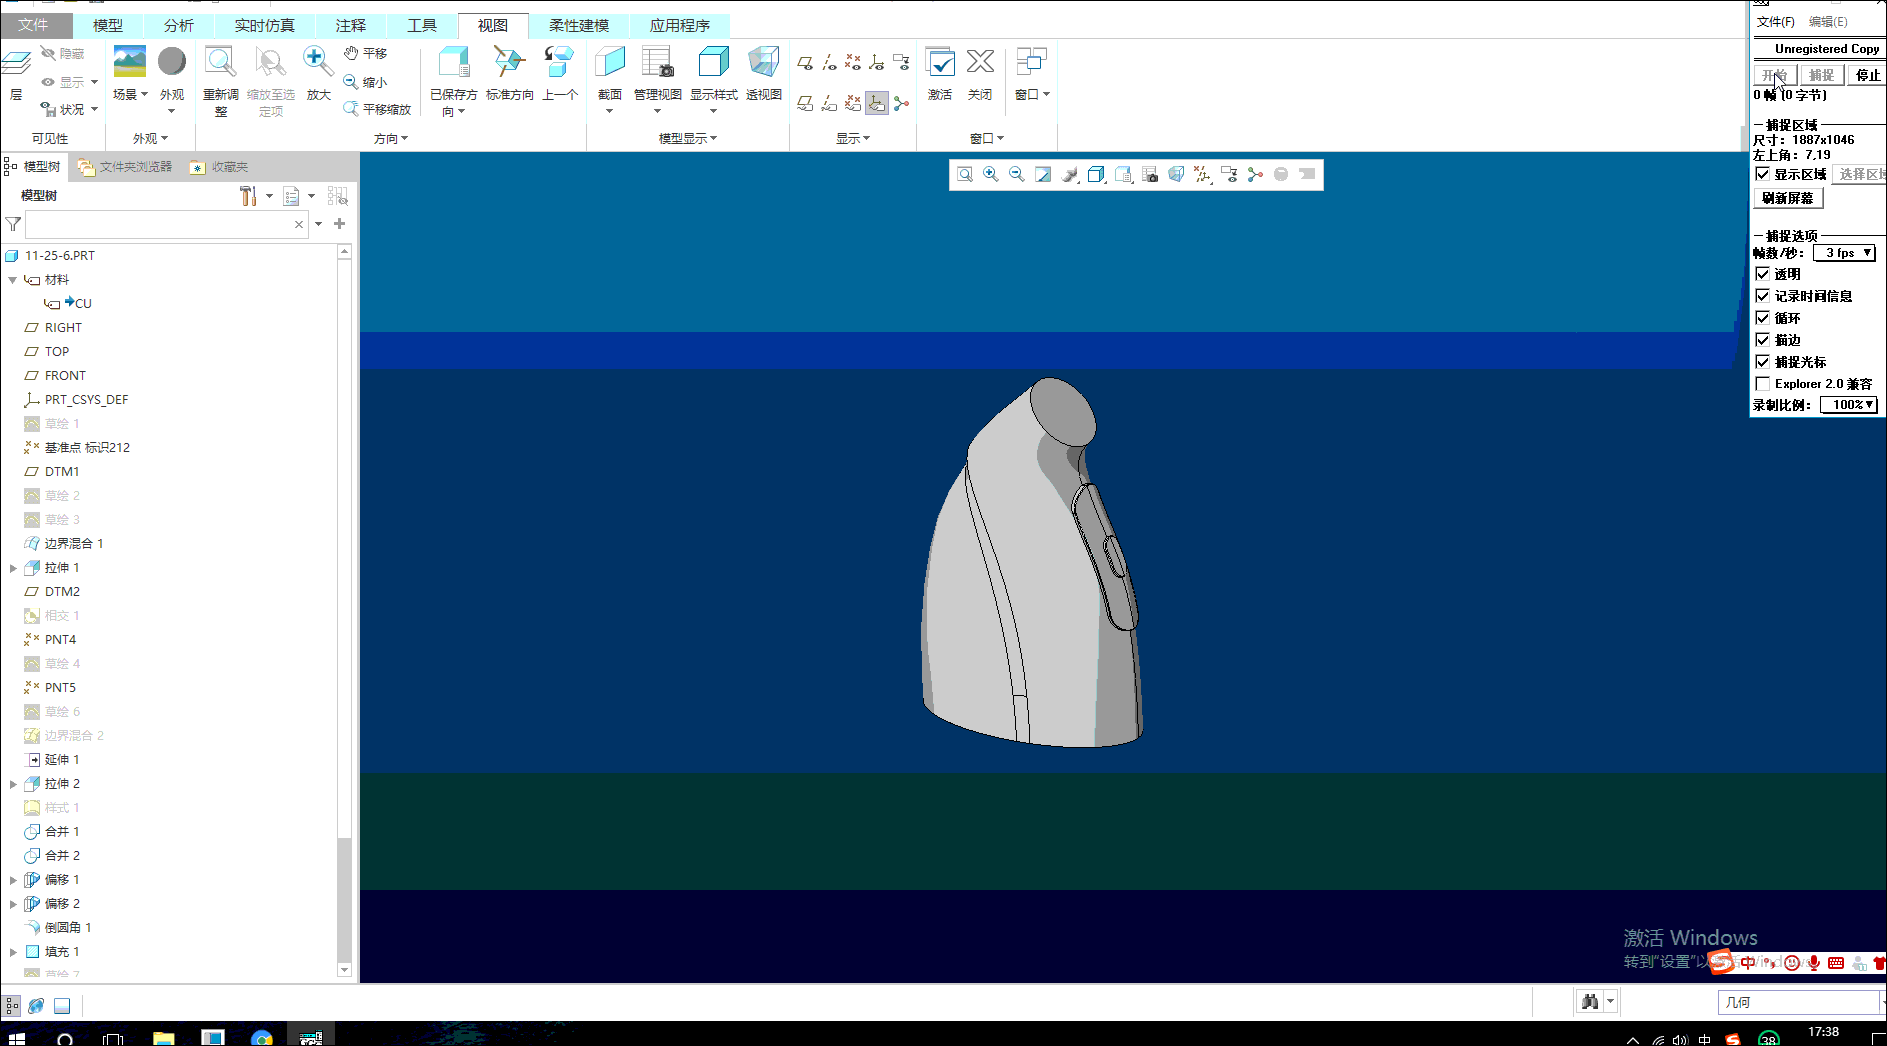Open File Explorer from taskbar
This screenshot has height=1046, width=1887.
coord(163,1037)
